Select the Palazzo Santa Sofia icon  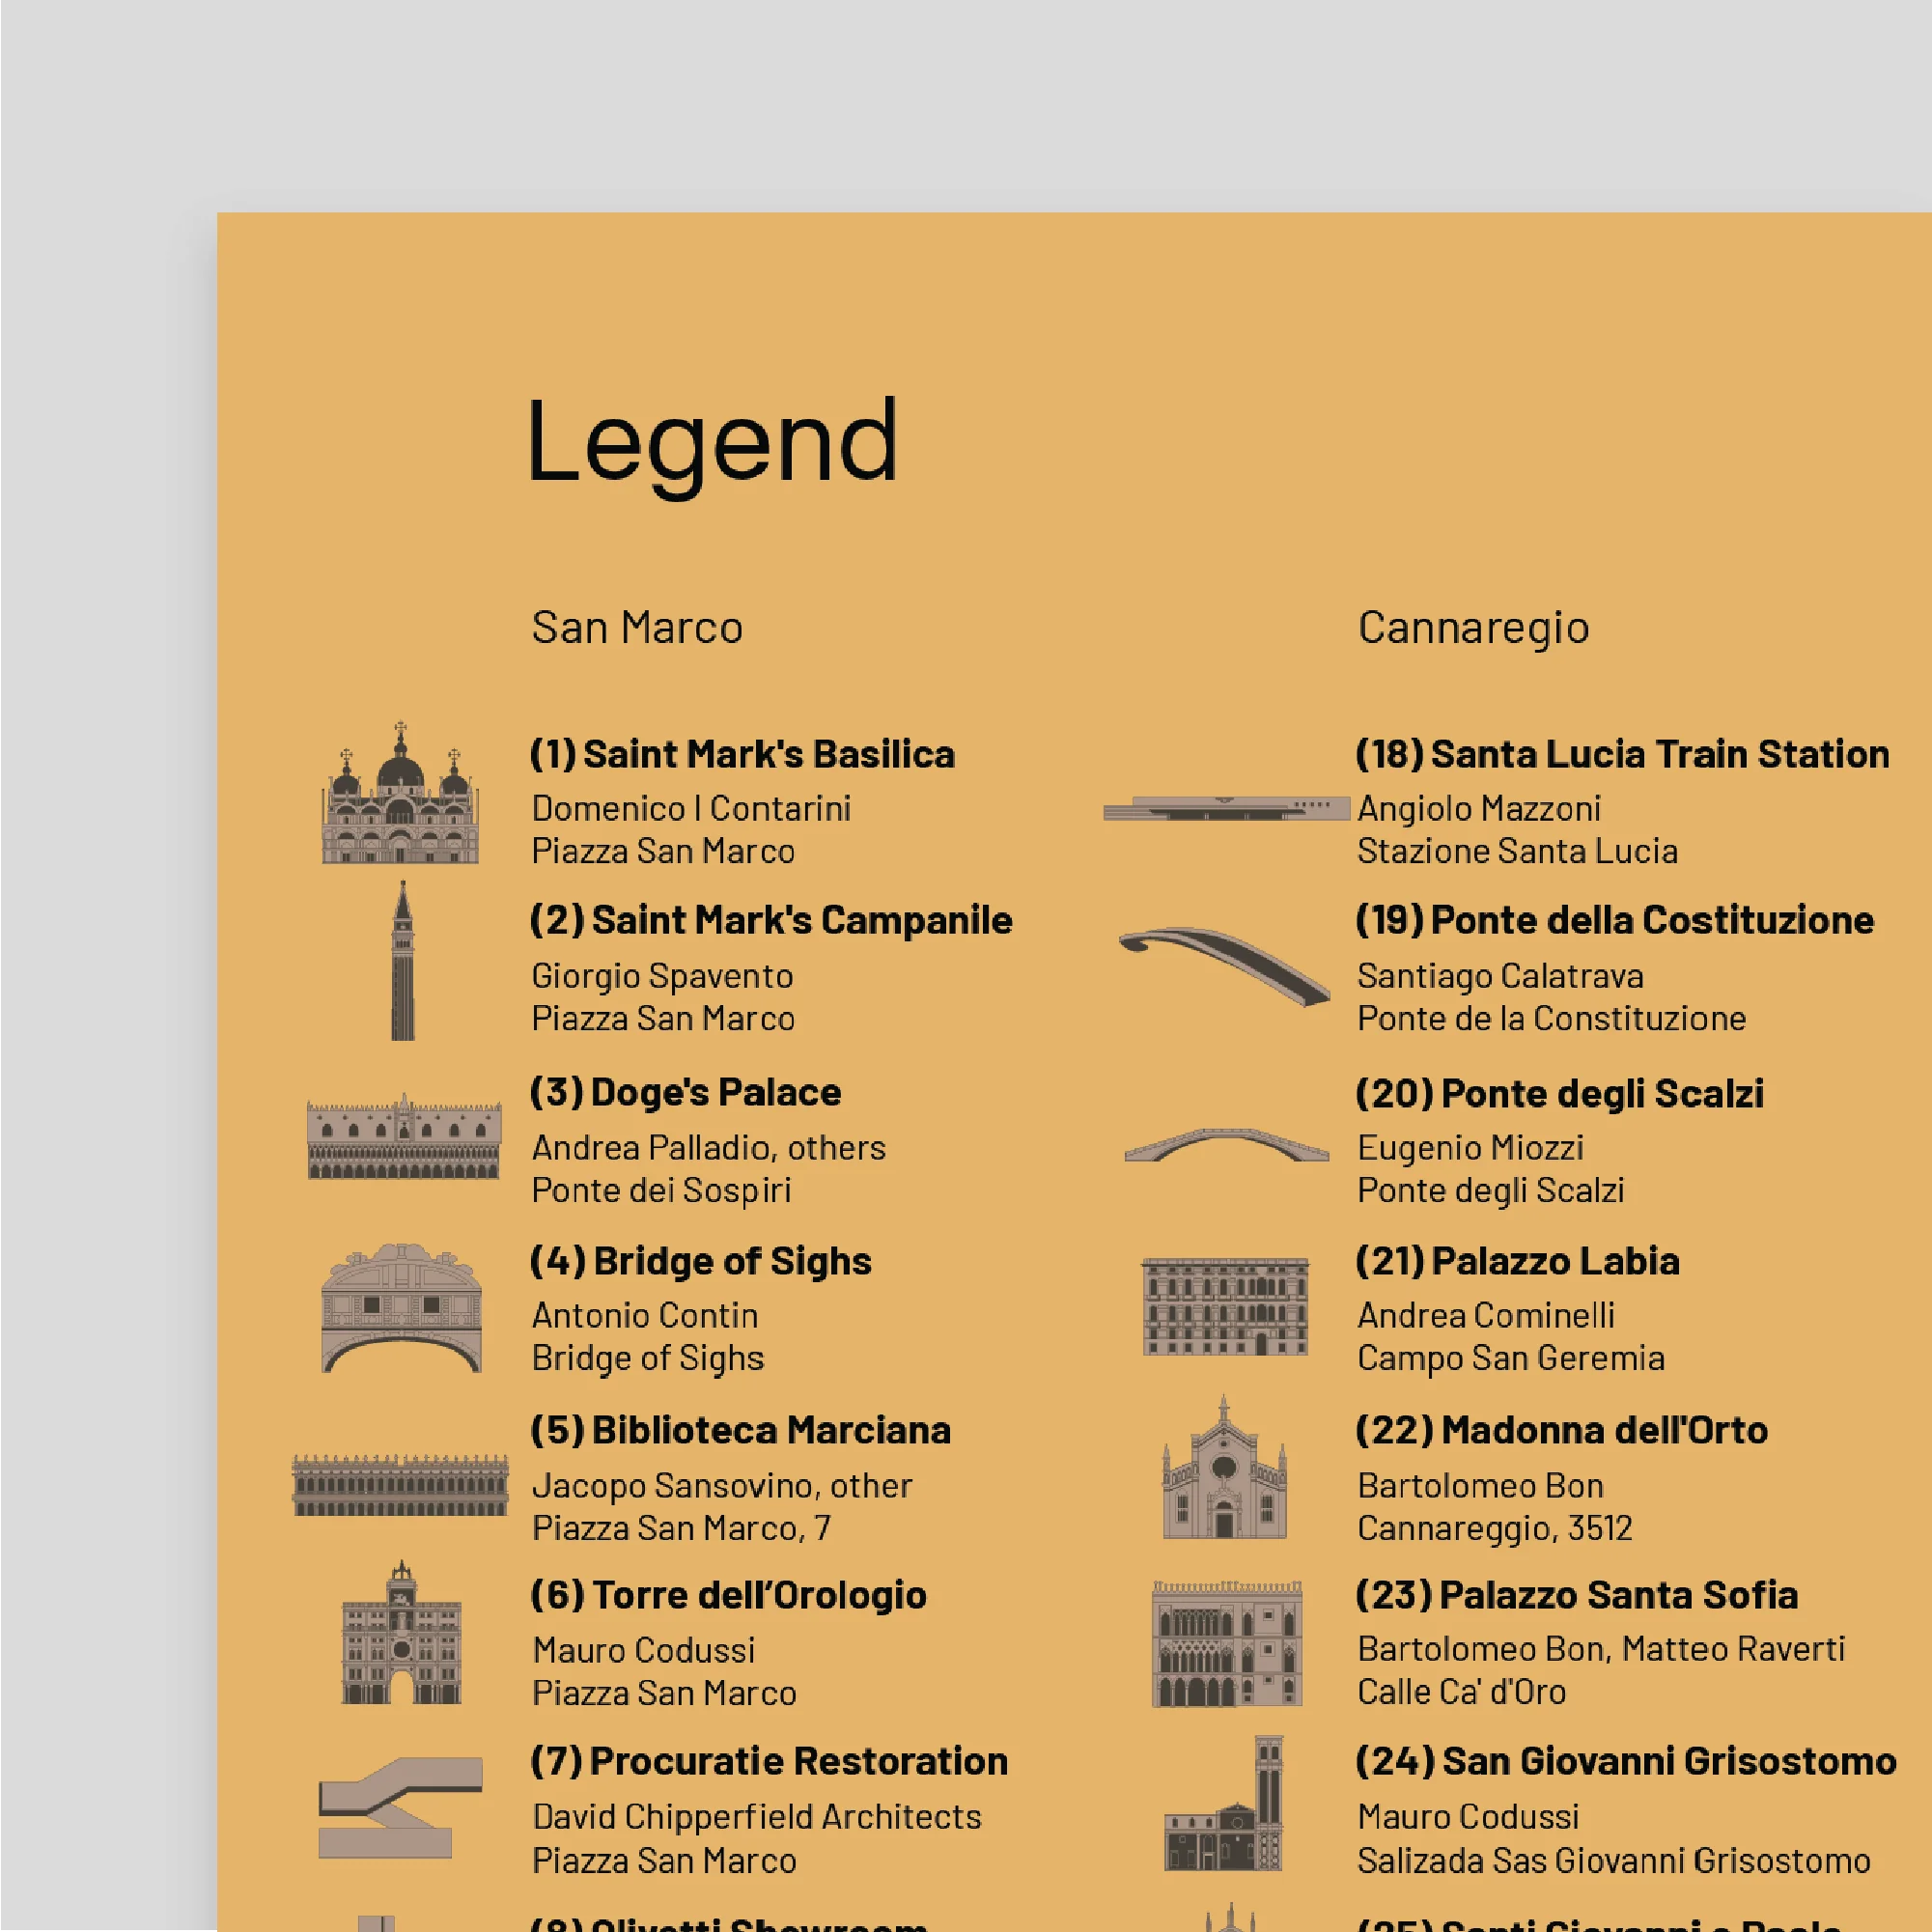coord(1227,1643)
